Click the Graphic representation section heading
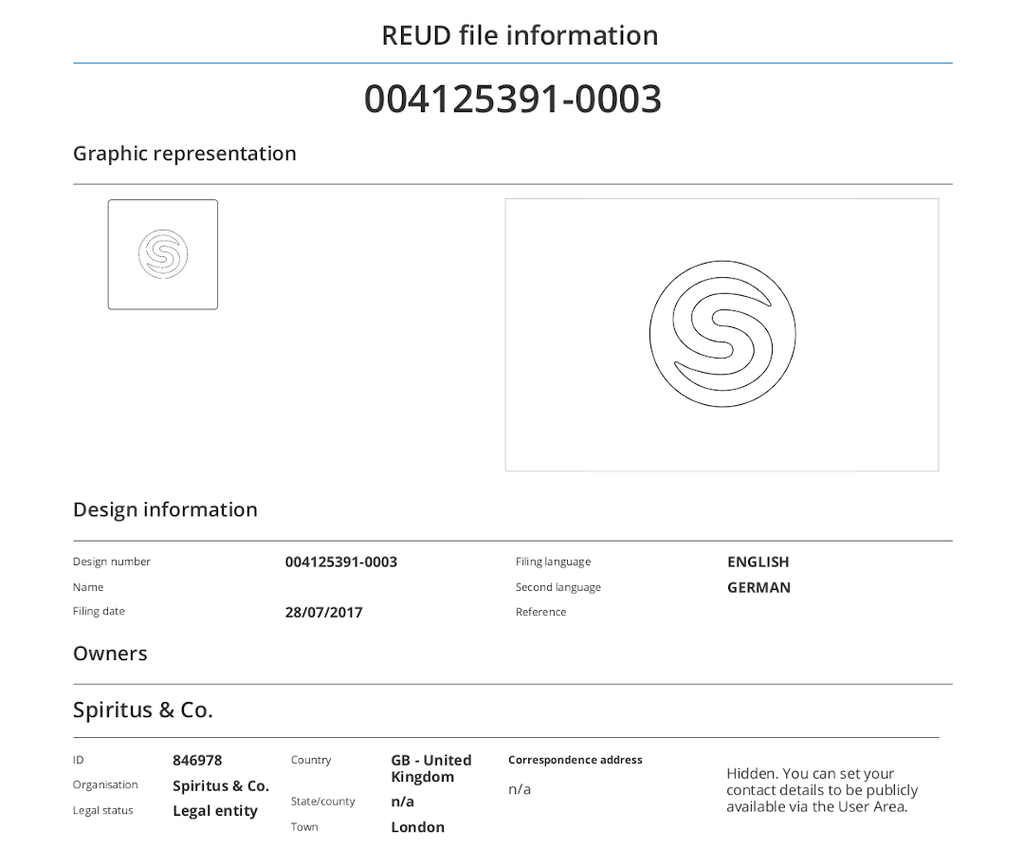This screenshot has height=848, width=1024. [x=184, y=153]
